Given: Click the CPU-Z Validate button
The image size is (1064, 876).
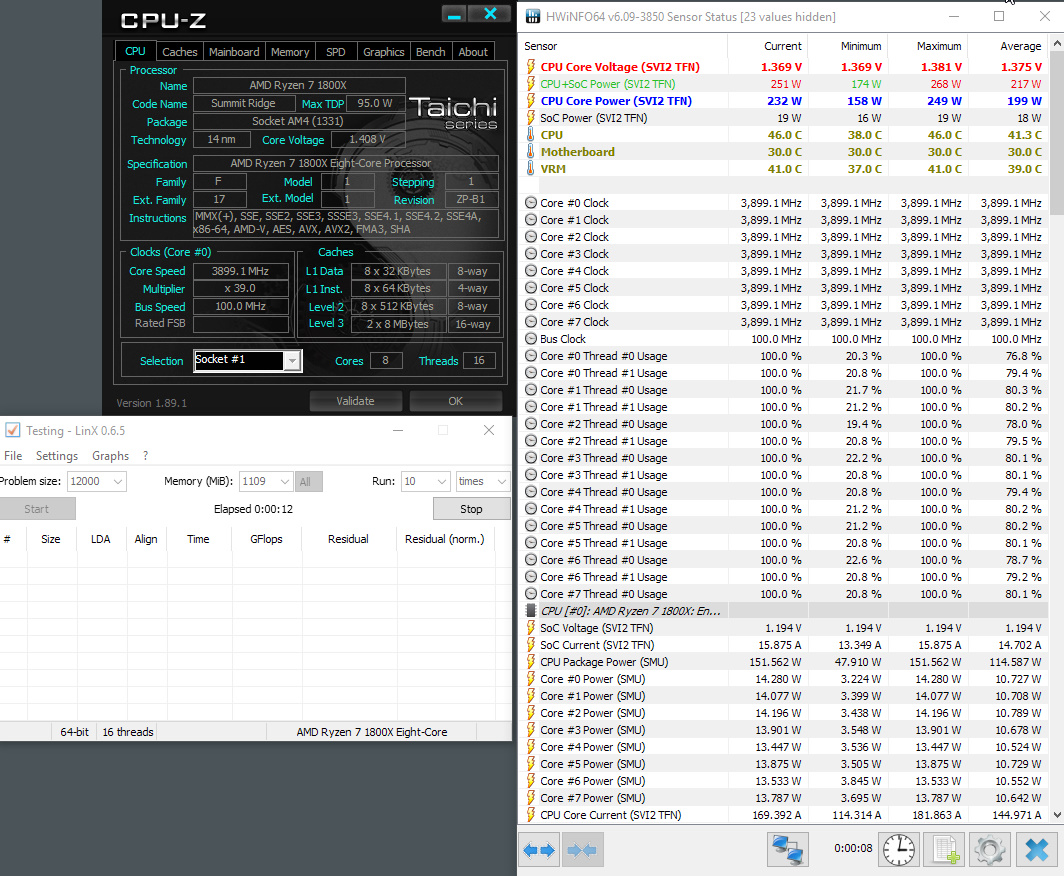Looking at the screenshot, I should click(x=356, y=401).
